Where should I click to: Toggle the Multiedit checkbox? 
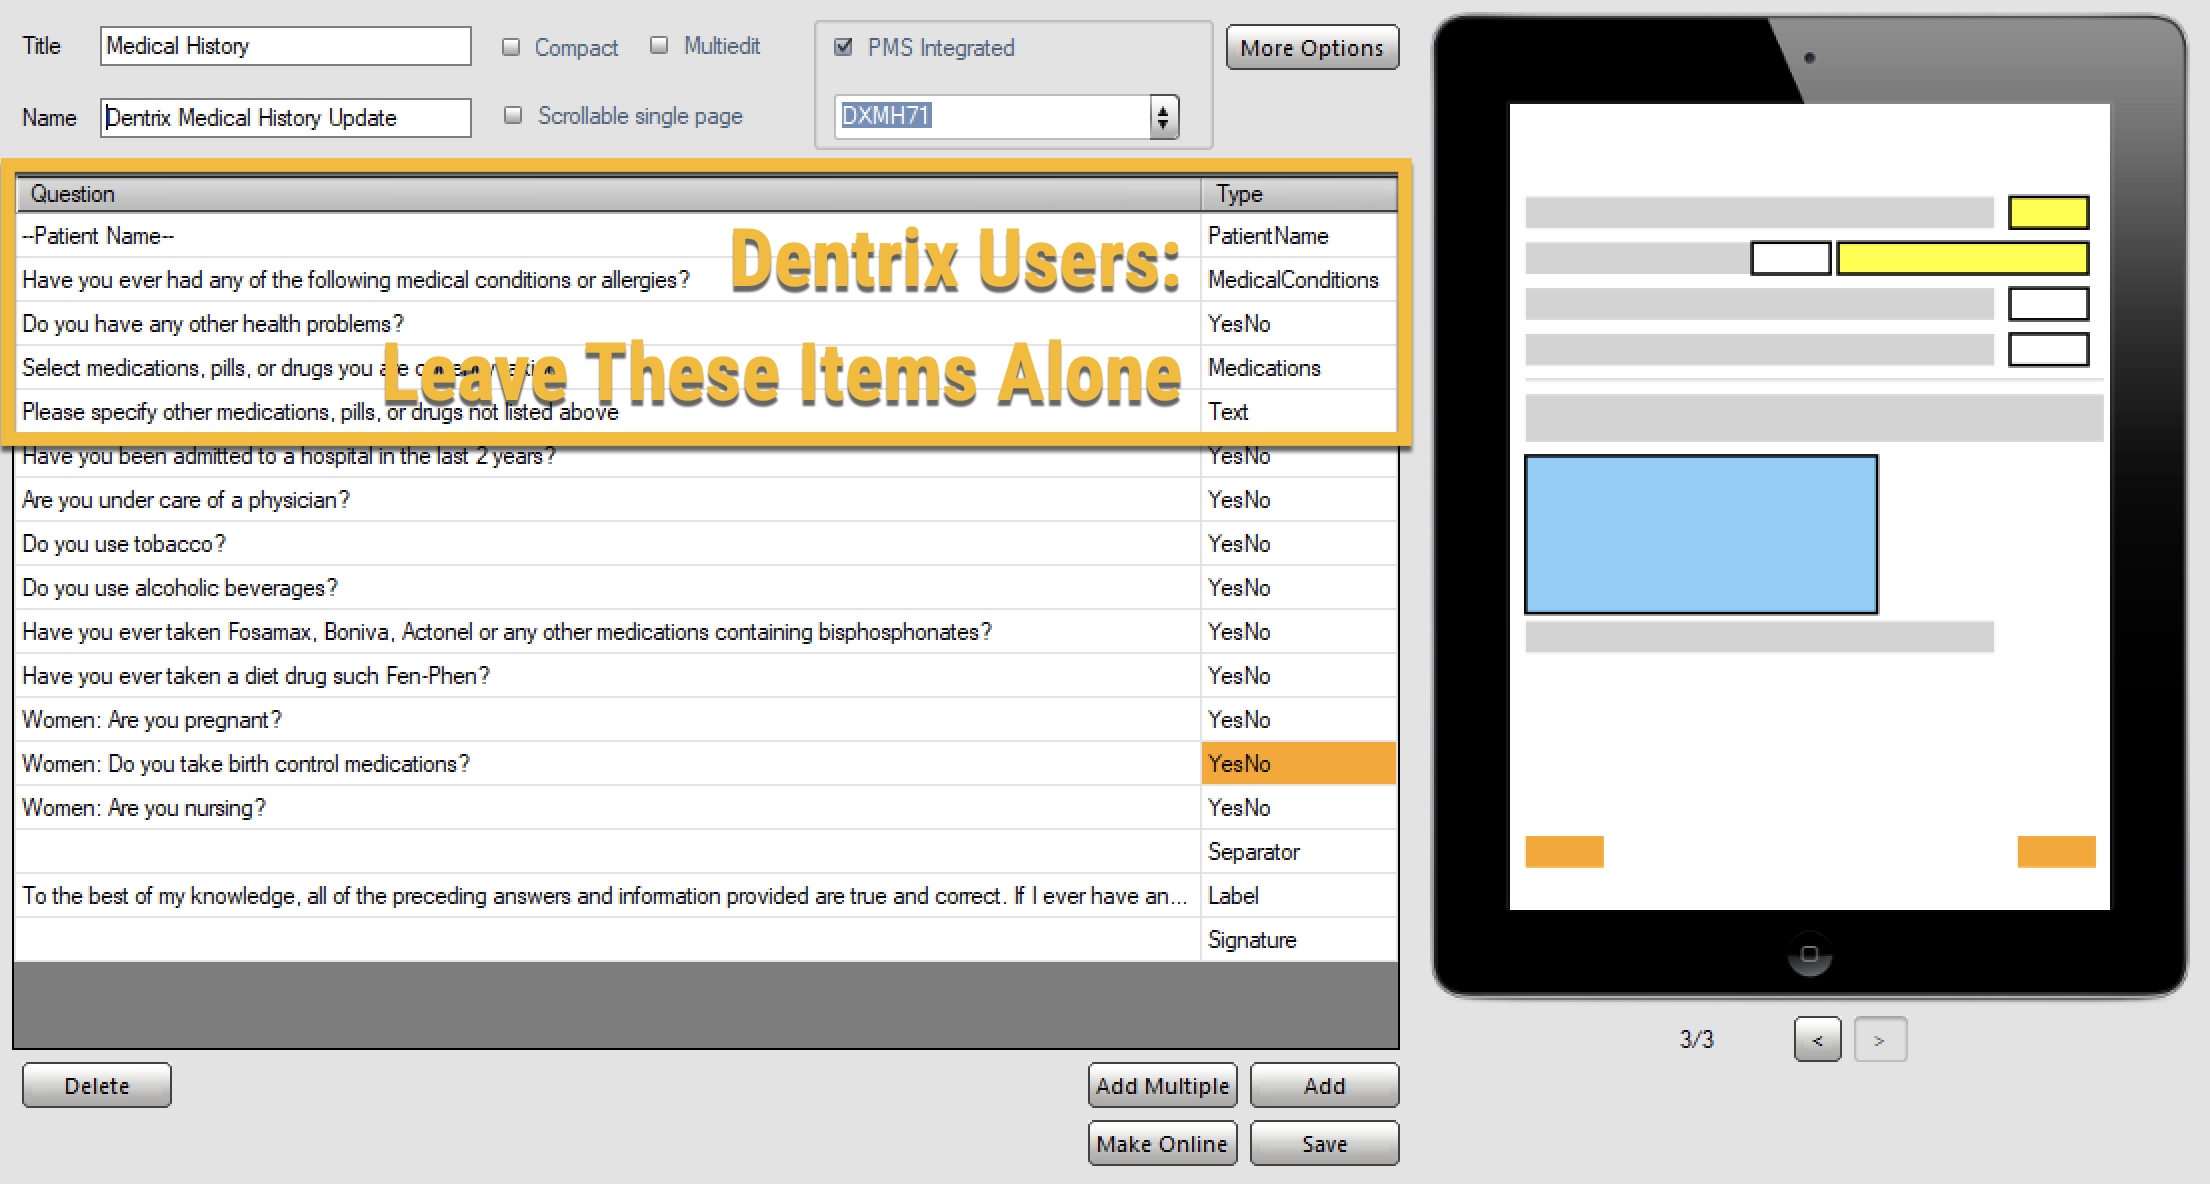(659, 45)
